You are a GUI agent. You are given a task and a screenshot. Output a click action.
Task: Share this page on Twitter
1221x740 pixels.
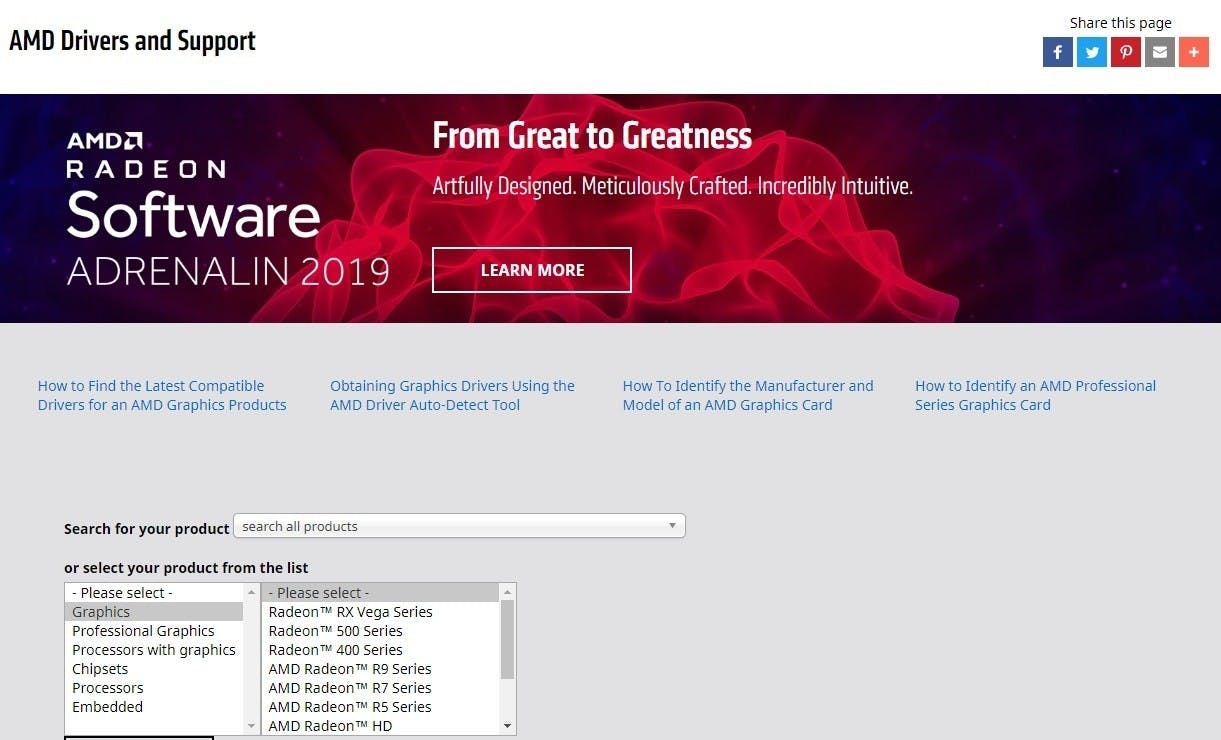pos(1092,52)
